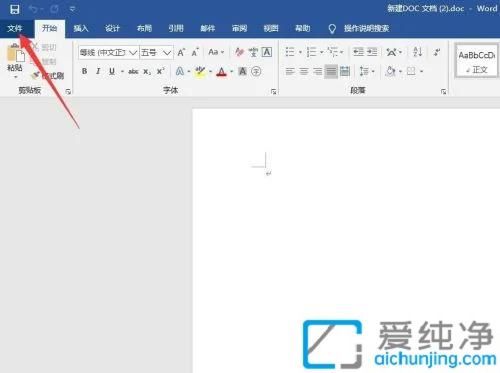Open Customize Quick Access Toolbar dropdown

point(72,9)
